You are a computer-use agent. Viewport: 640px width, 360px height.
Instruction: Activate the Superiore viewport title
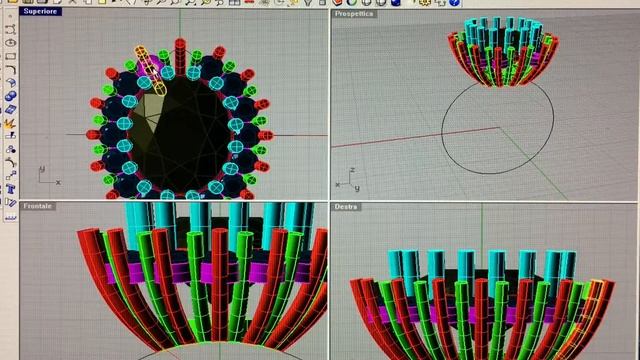point(40,11)
